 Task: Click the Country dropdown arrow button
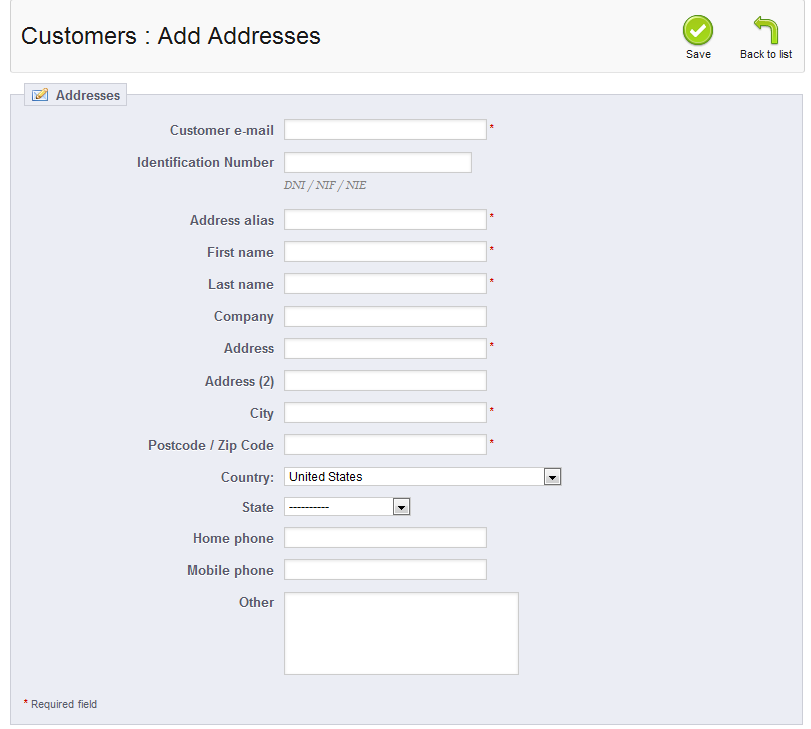pos(552,477)
